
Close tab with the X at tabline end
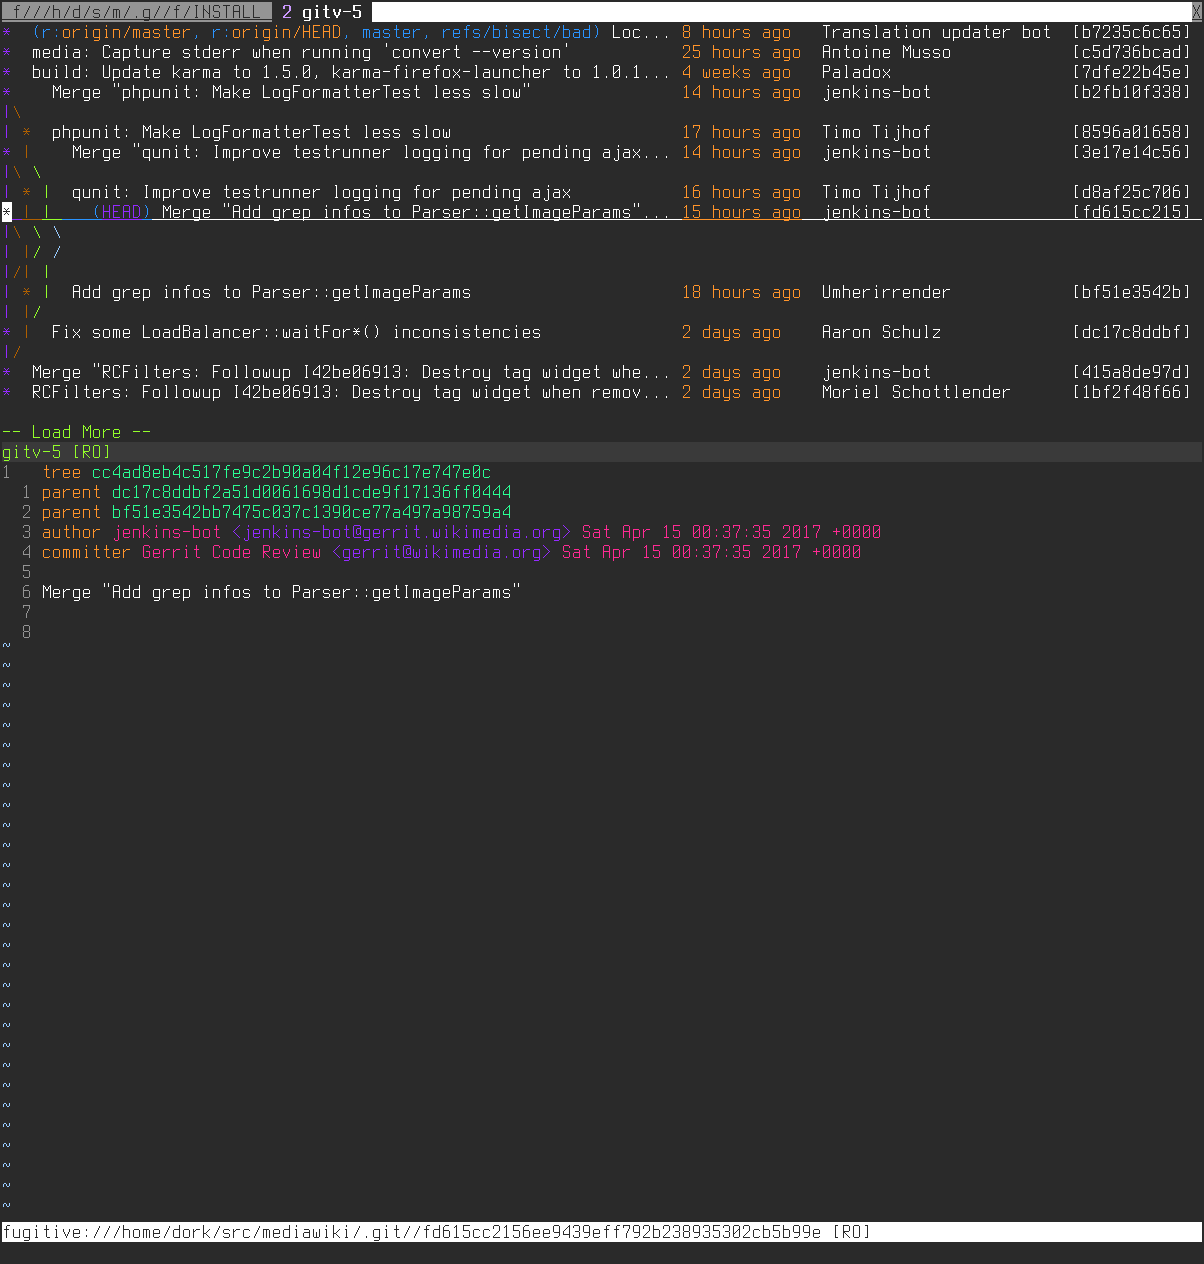(x=1196, y=12)
